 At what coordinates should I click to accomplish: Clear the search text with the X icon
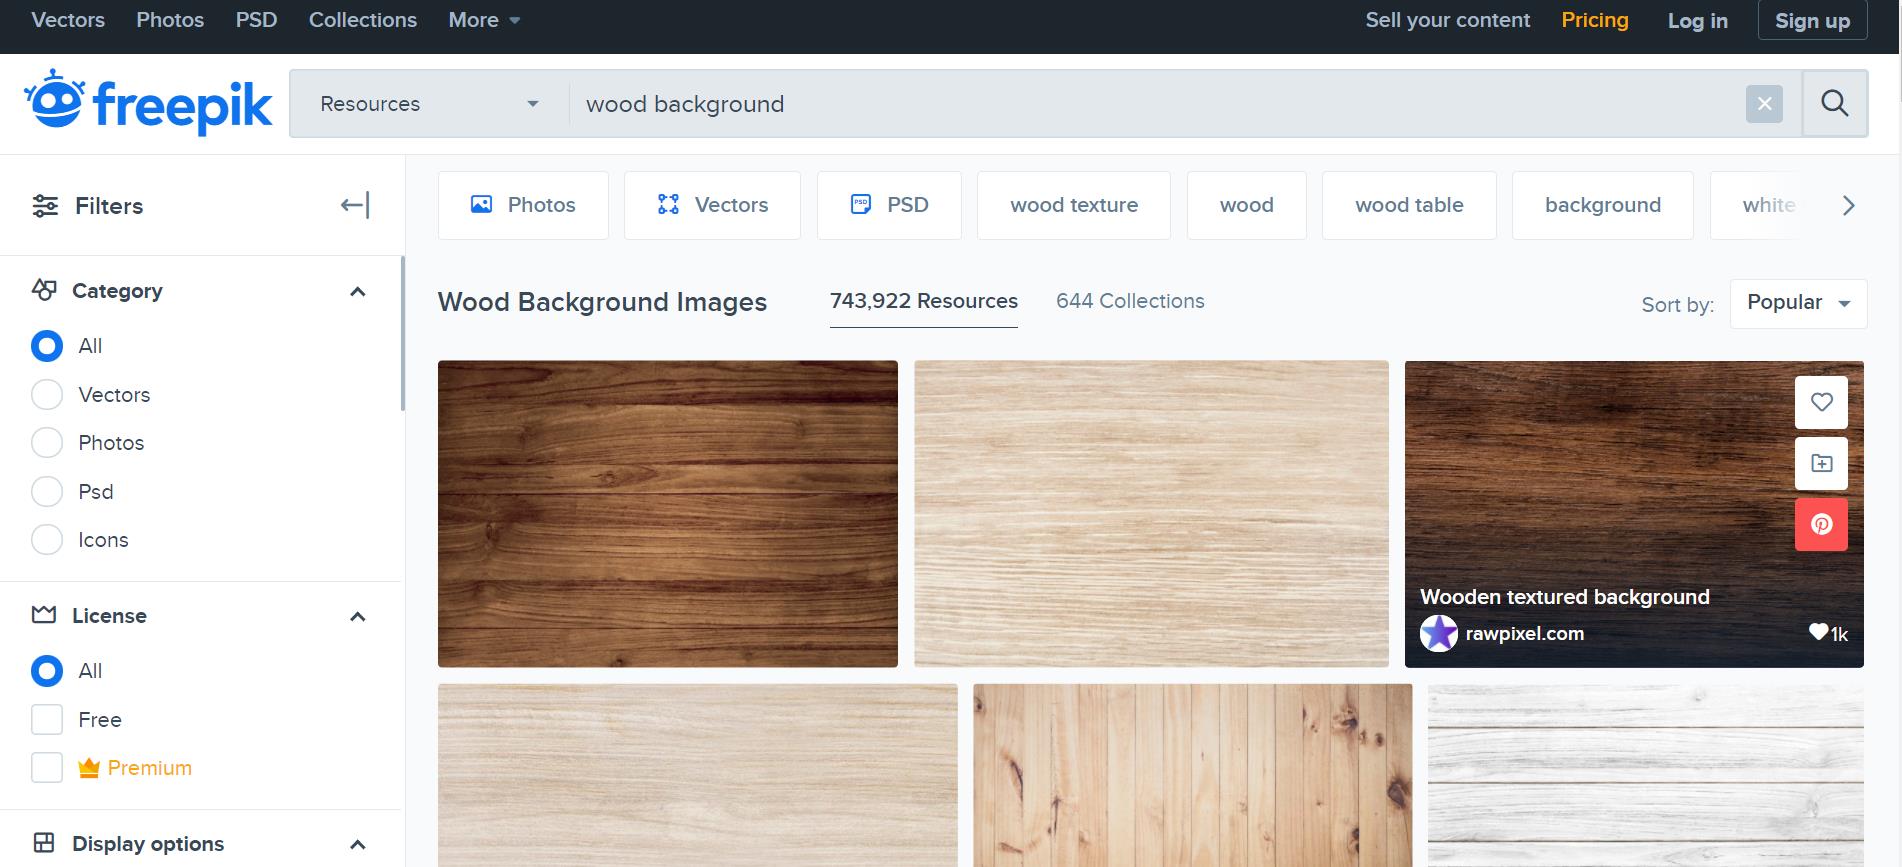pos(1764,104)
